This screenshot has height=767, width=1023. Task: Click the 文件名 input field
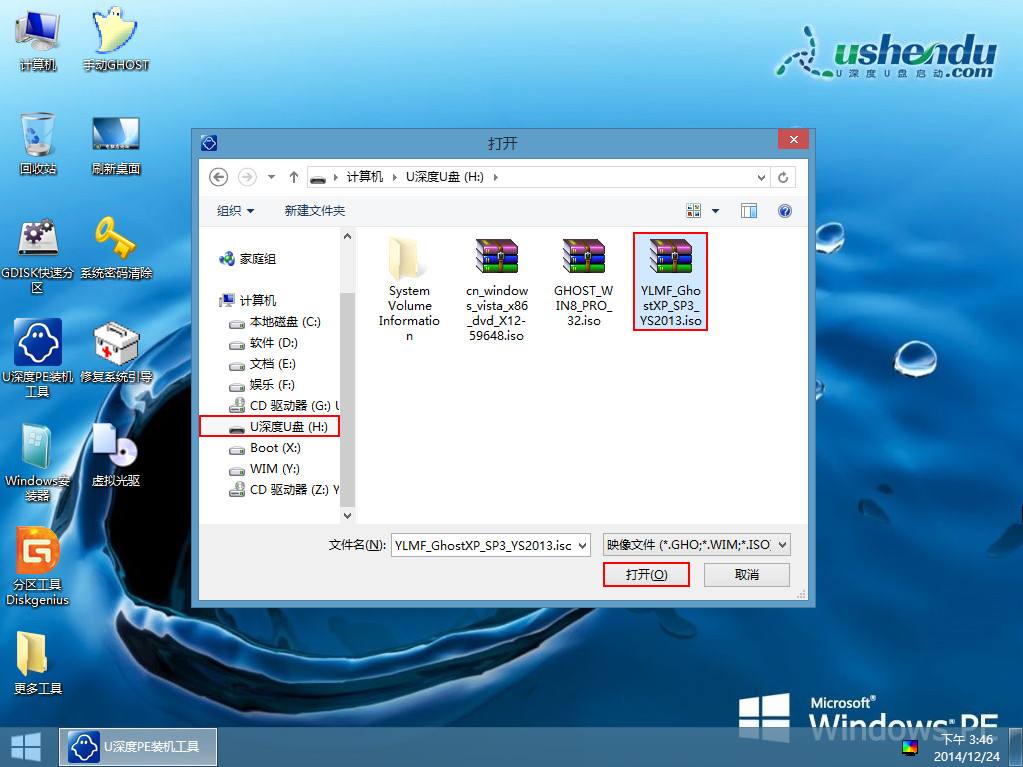tap(483, 545)
